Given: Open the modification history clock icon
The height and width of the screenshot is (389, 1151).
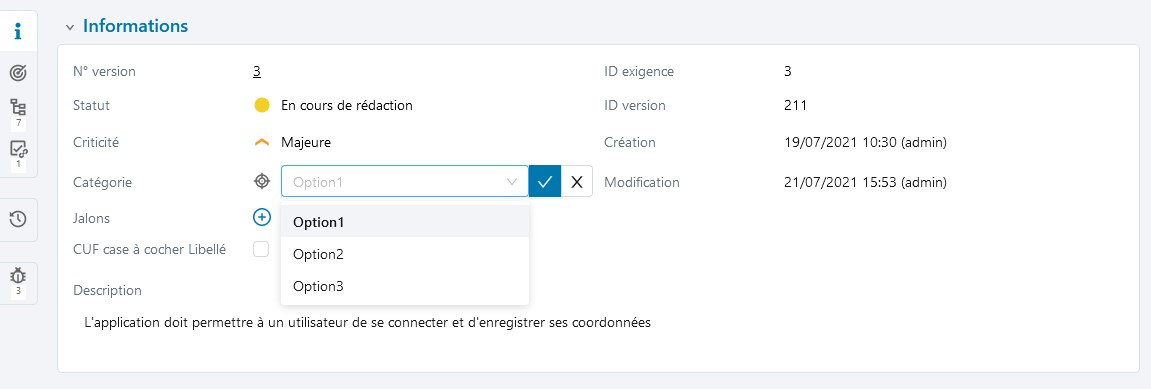Looking at the screenshot, I should [x=18, y=219].
